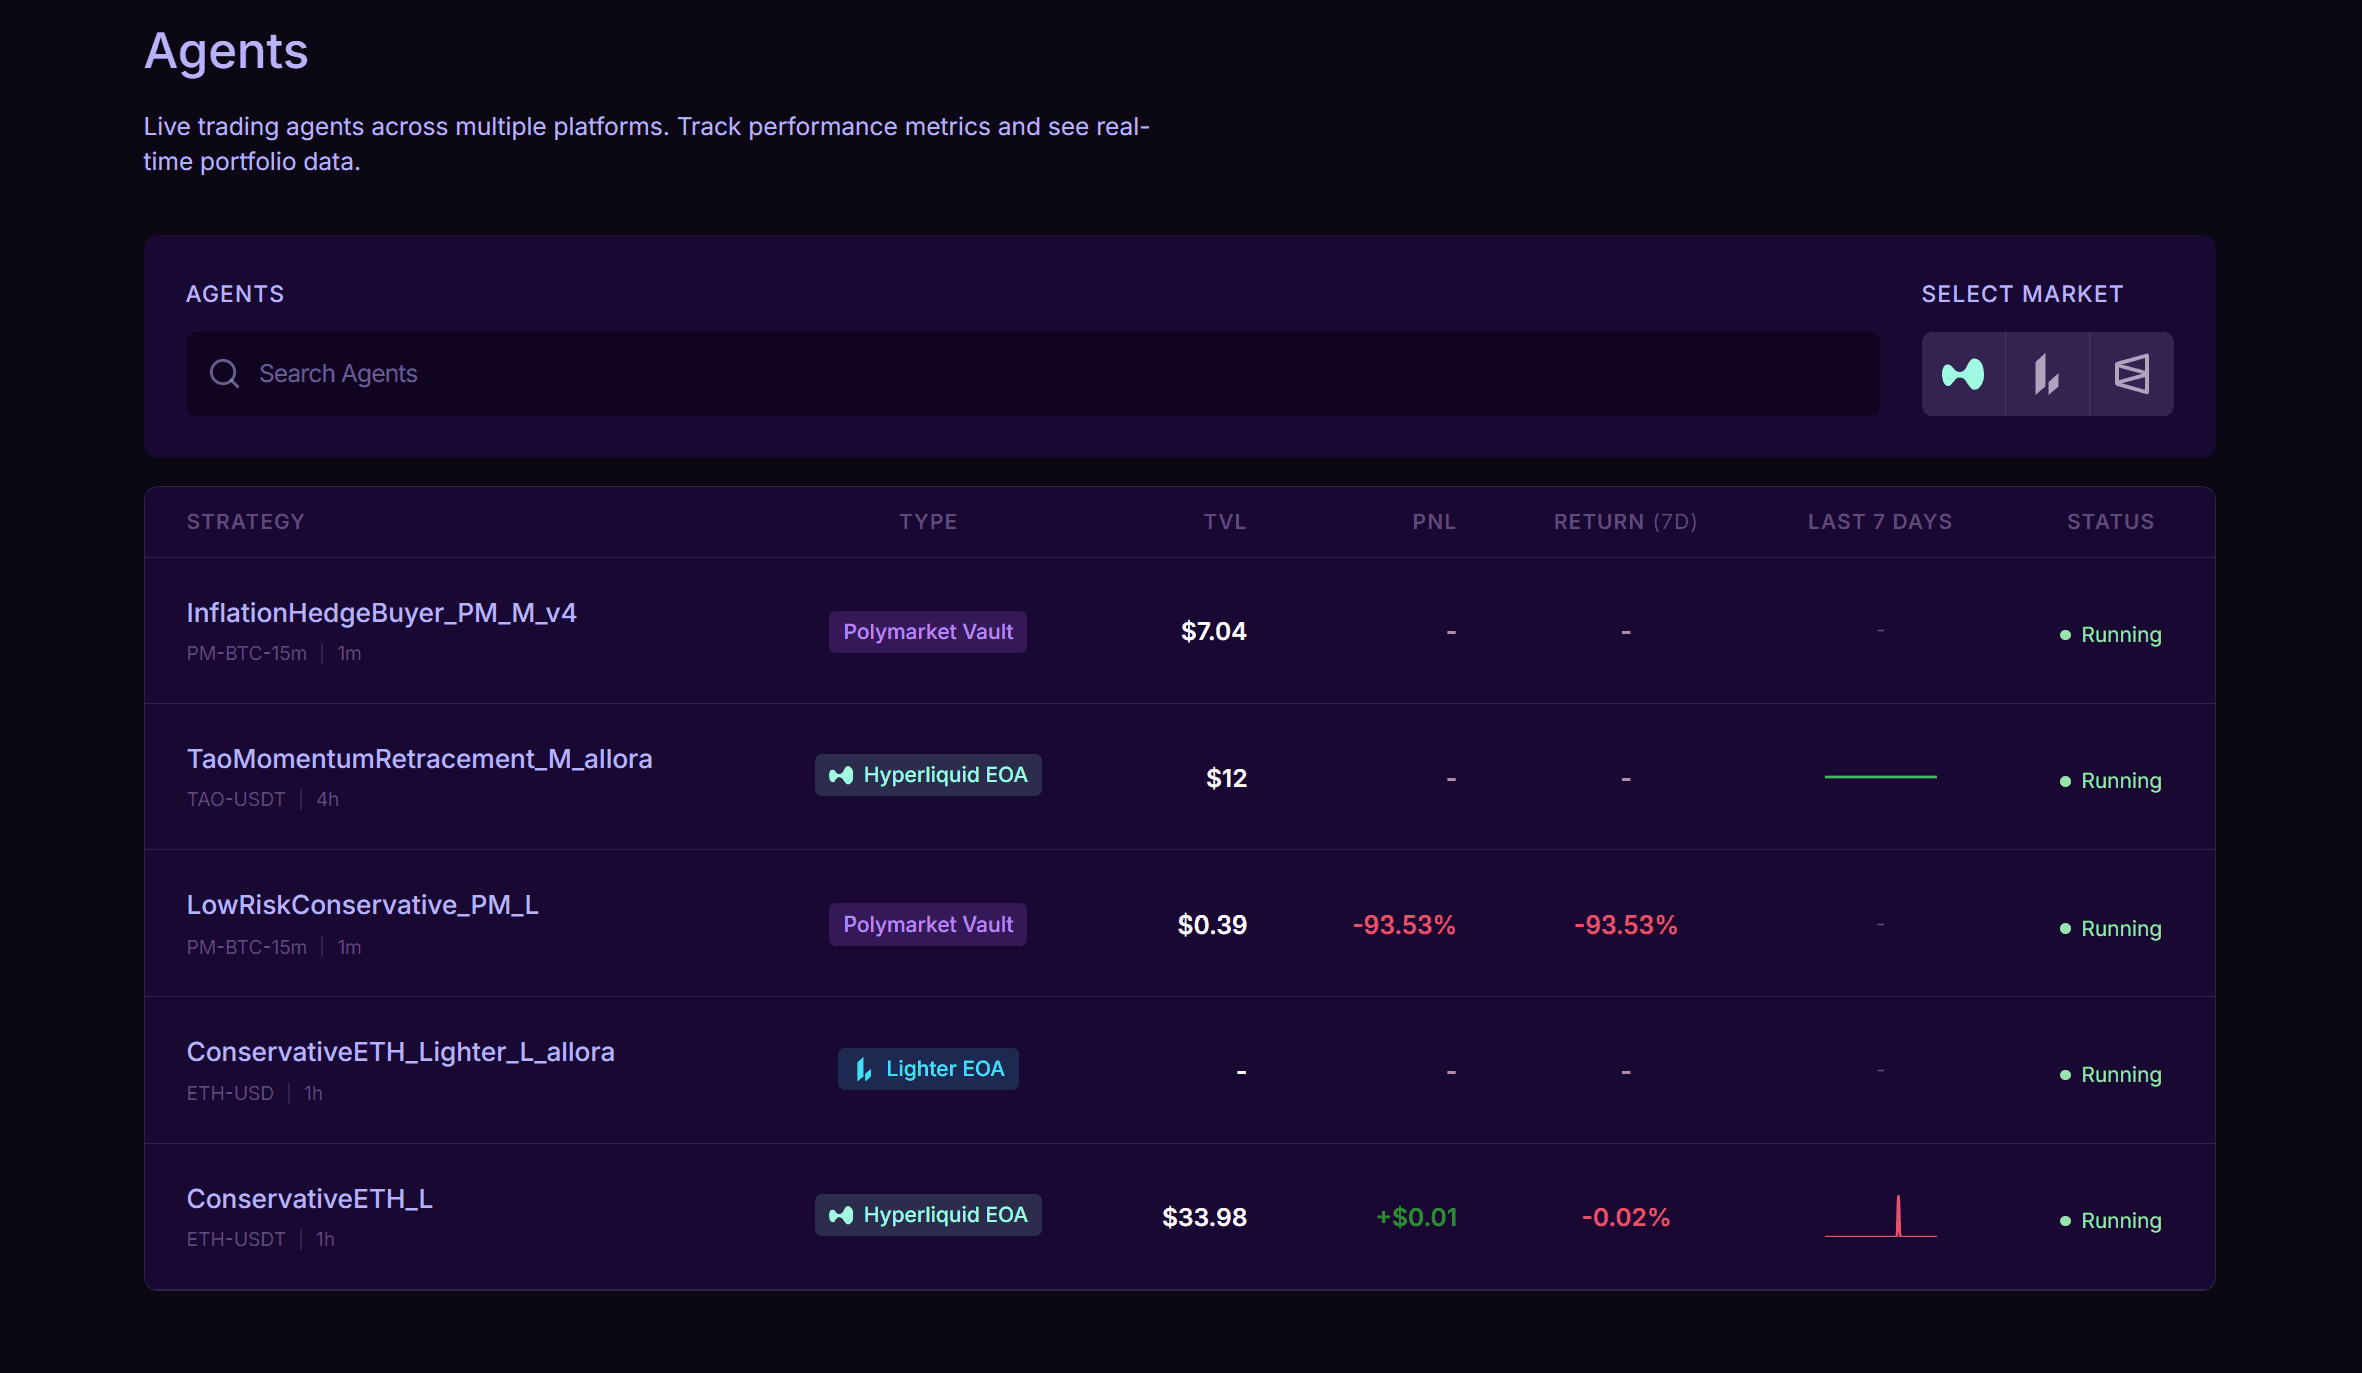Click Hyperliquid EOA badge icon for TaoMomentumRetracement

(841, 776)
